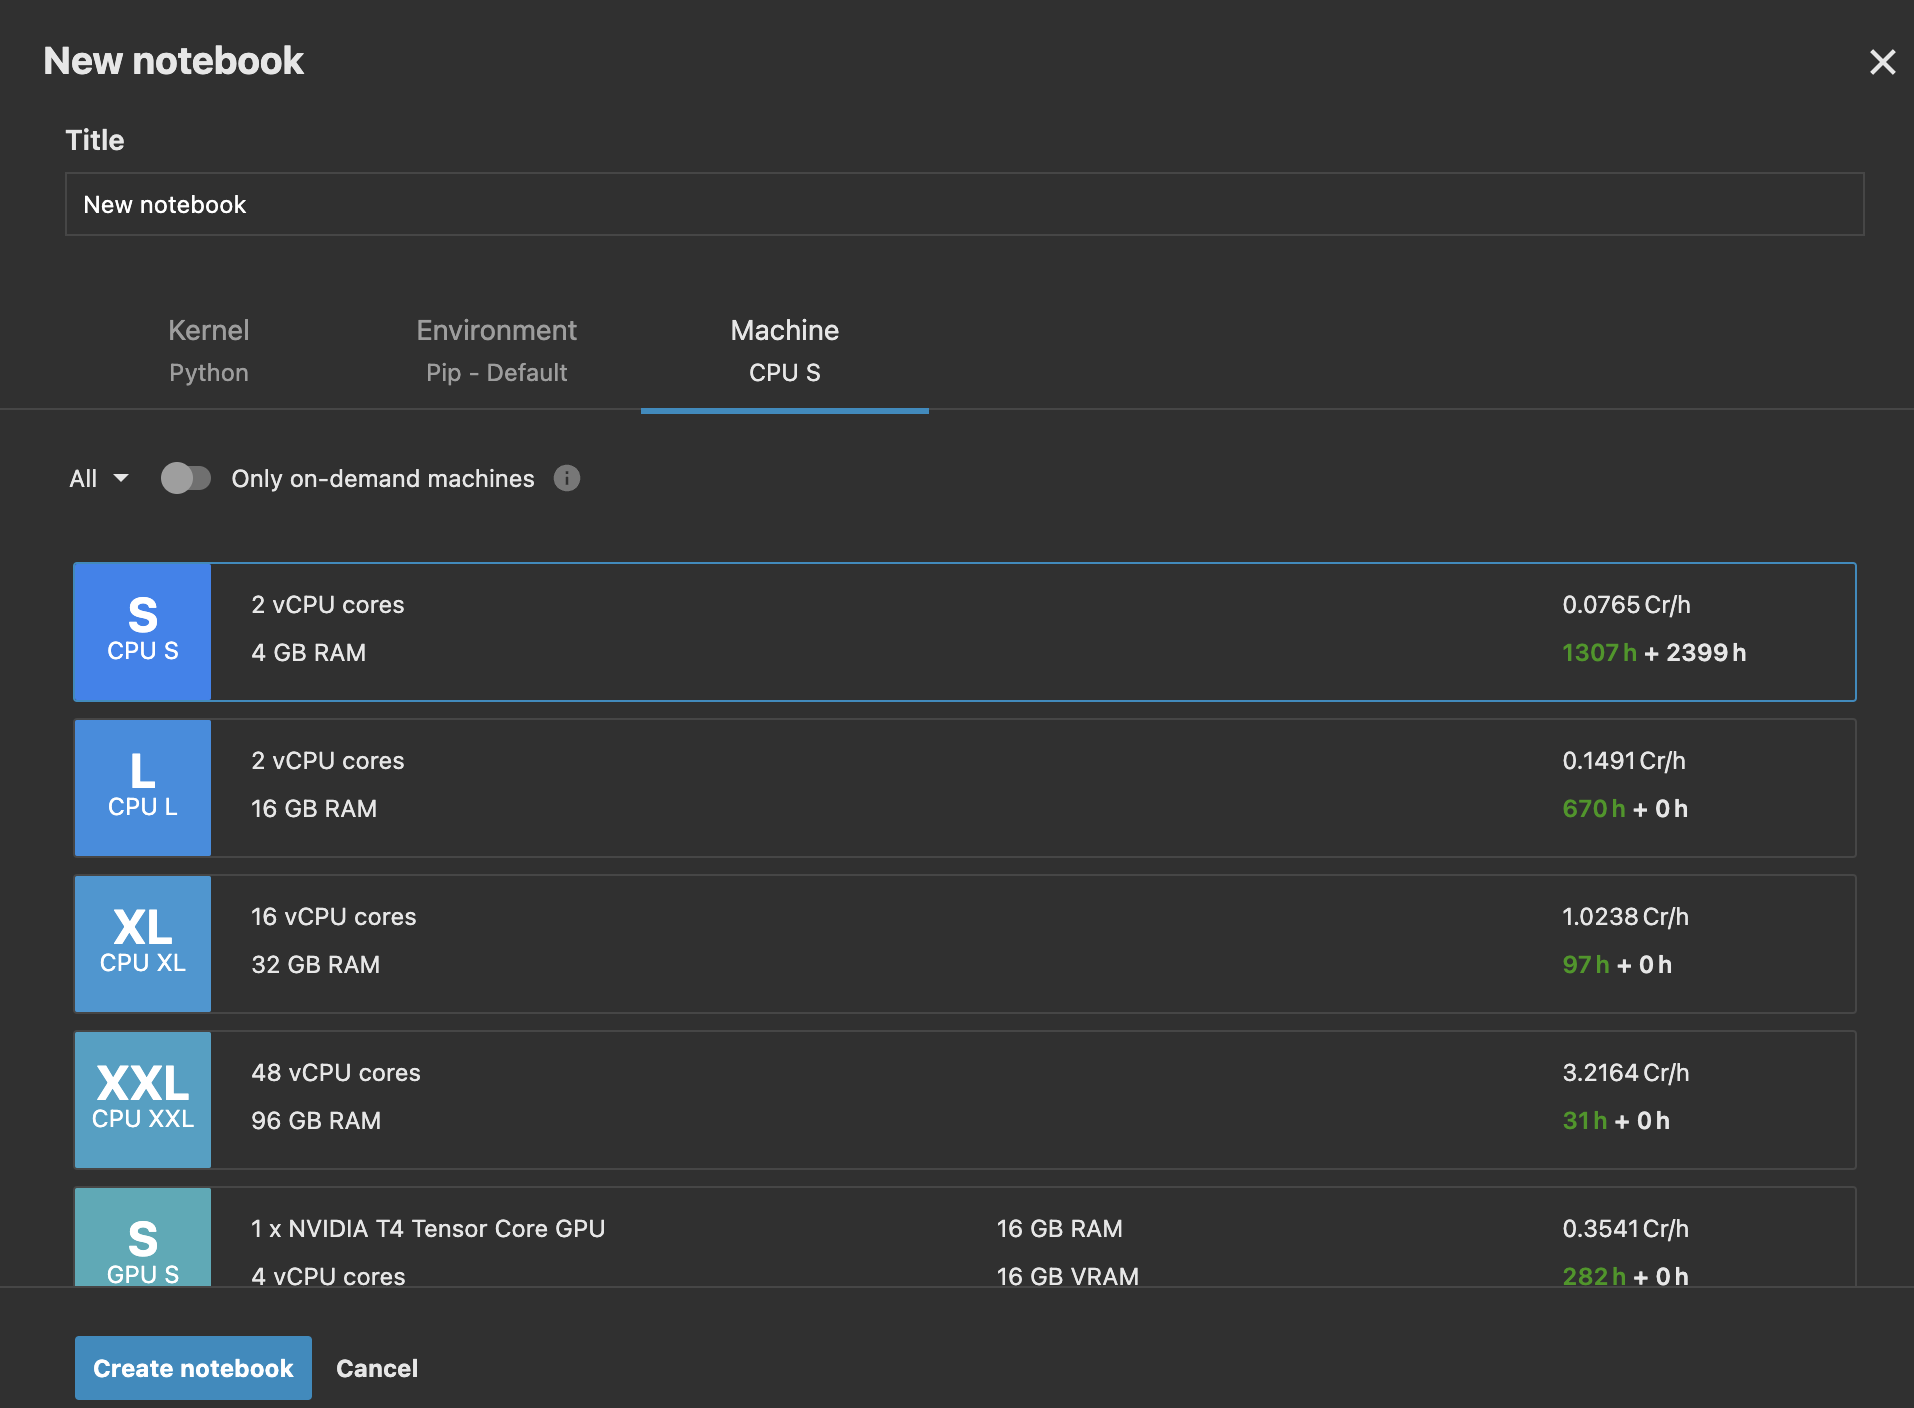1914x1408 pixels.
Task: Click the dialog close icon
Action: pos(1884,62)
